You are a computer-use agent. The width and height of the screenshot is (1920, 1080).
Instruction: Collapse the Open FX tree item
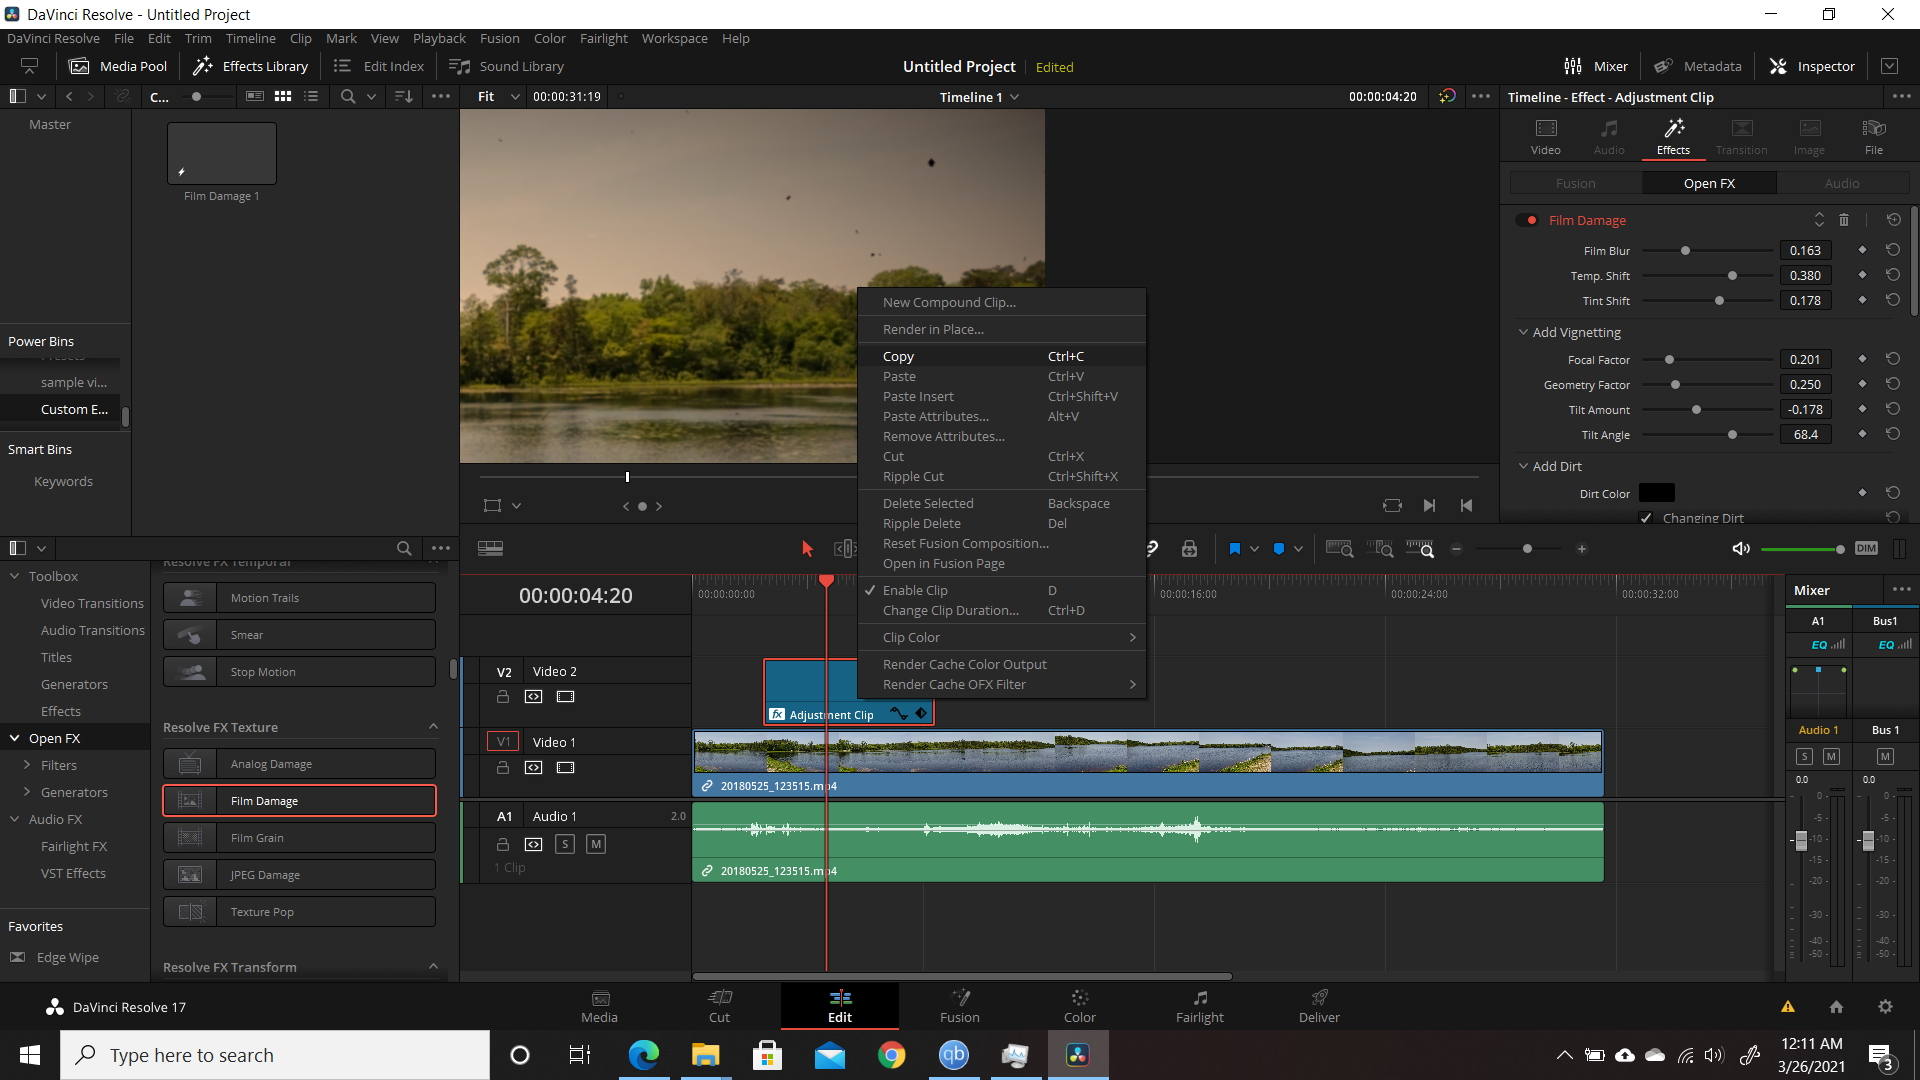pos(15,738)
